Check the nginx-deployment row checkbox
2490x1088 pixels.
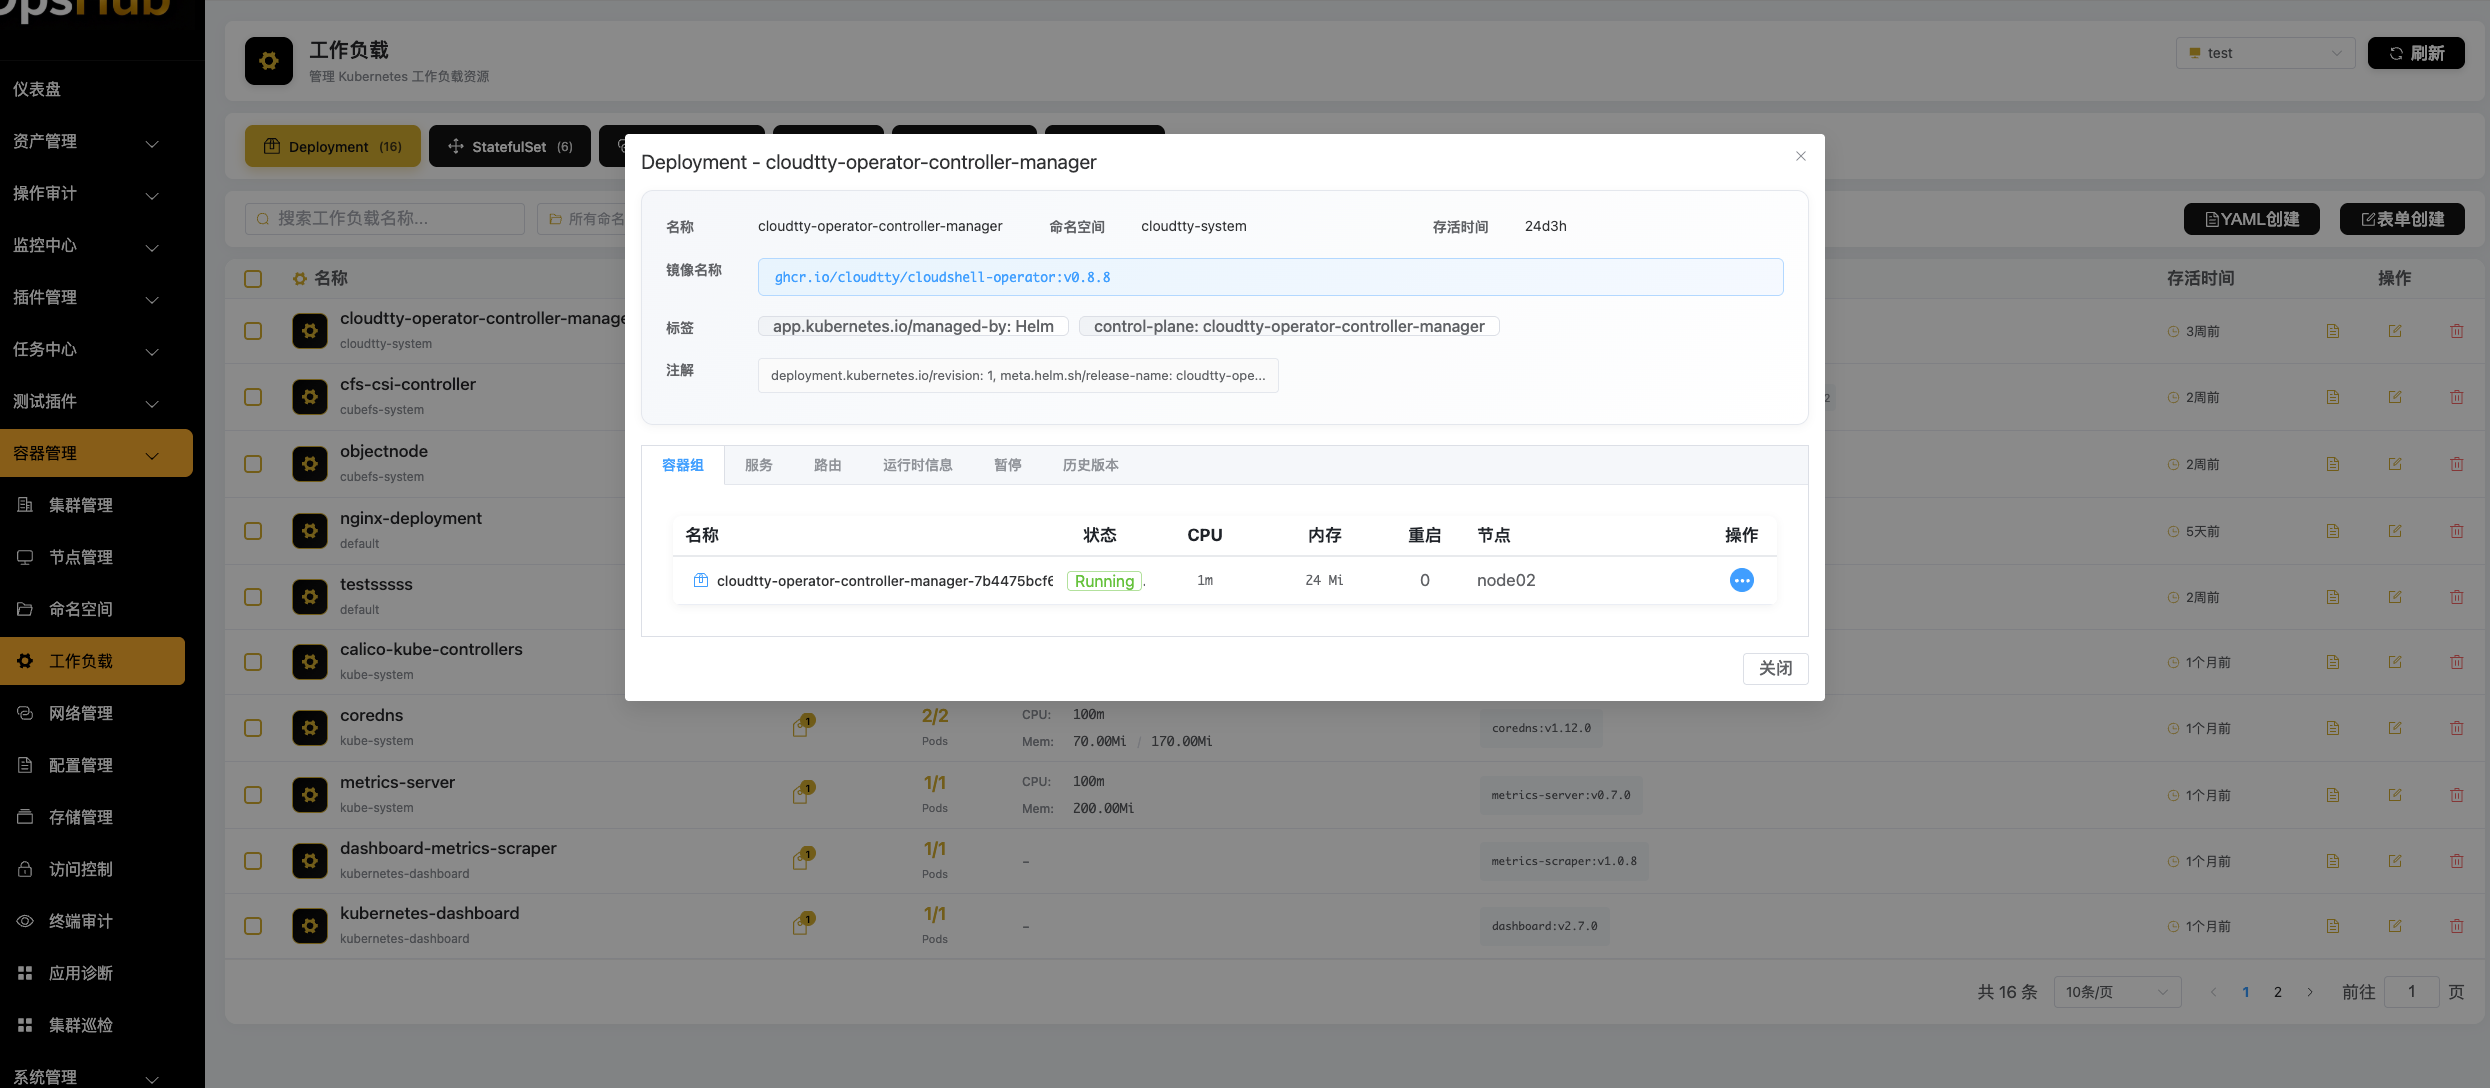(x=253, y=531)
